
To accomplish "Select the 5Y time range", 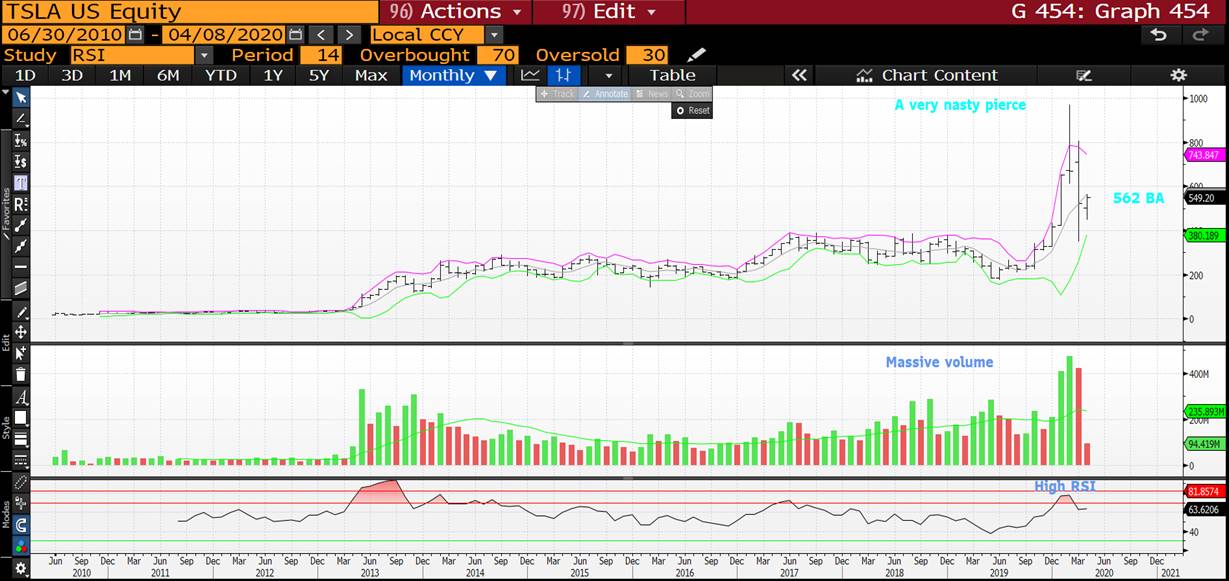I will pos(319,75).
